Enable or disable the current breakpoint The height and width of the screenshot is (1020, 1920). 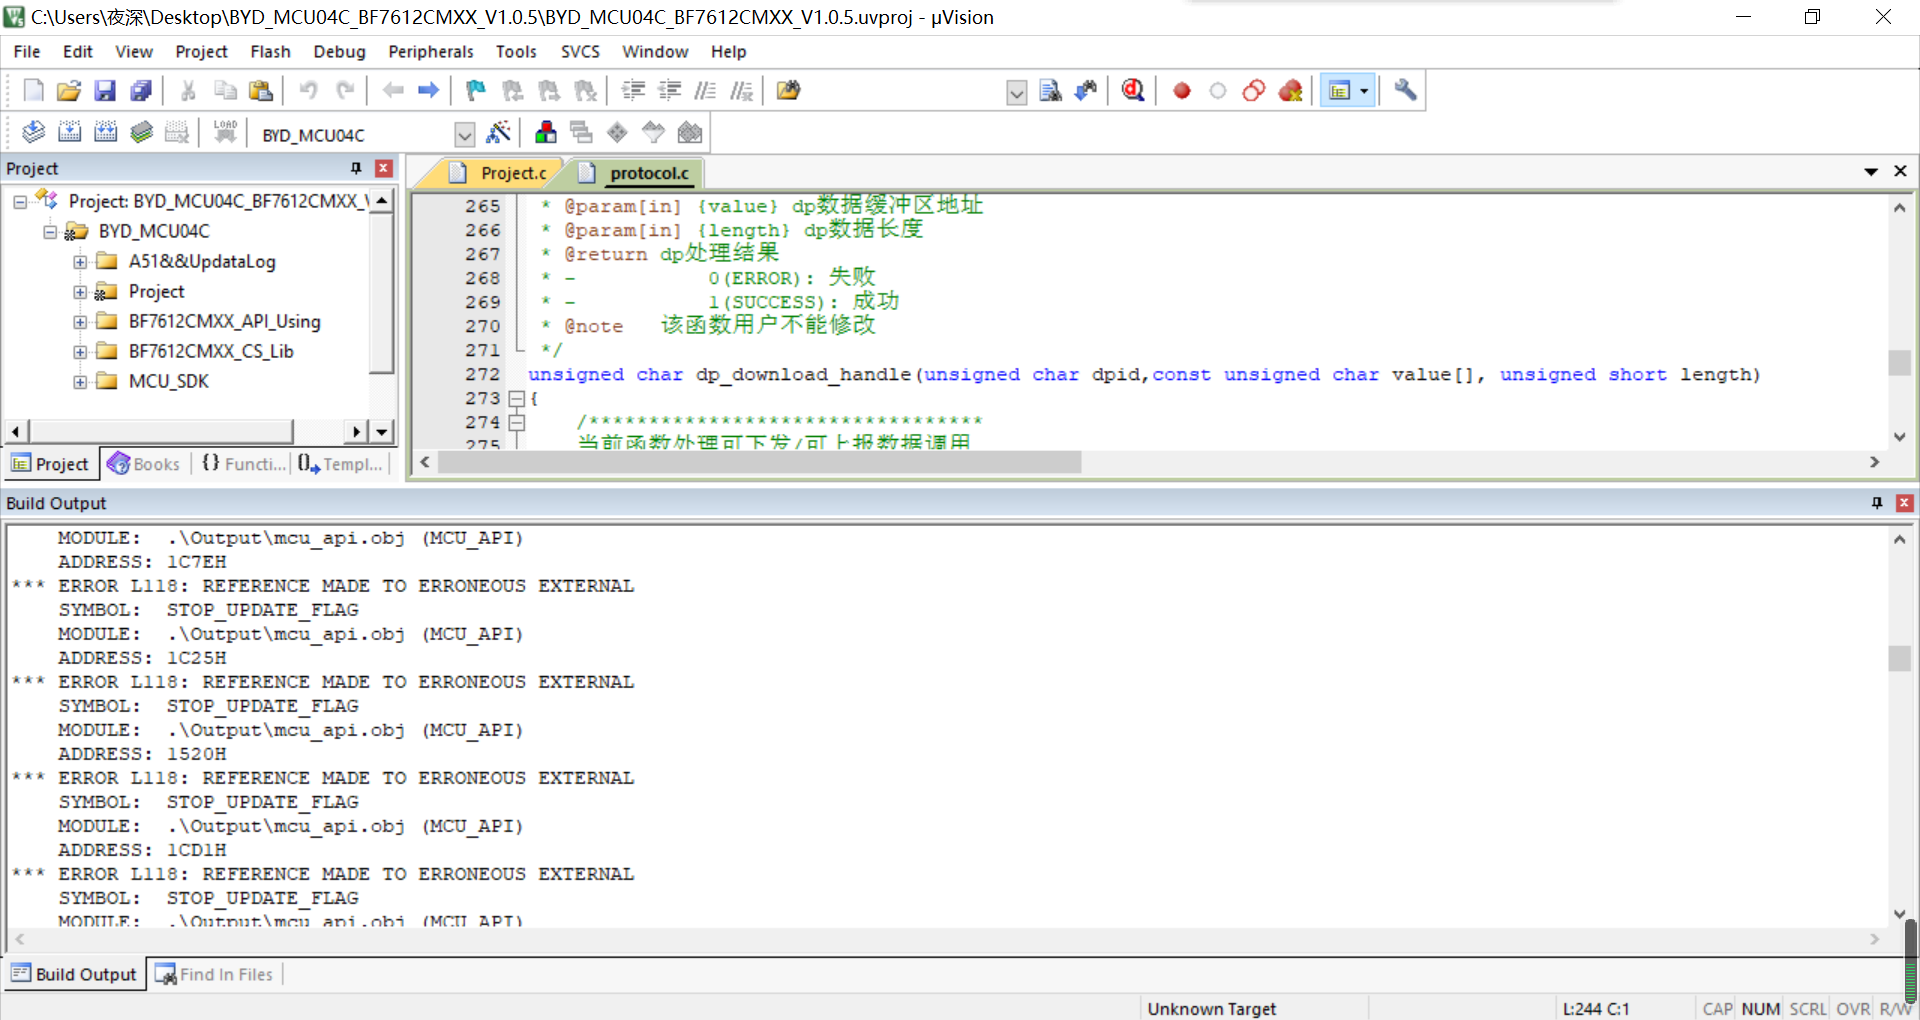pos(1218,91)
